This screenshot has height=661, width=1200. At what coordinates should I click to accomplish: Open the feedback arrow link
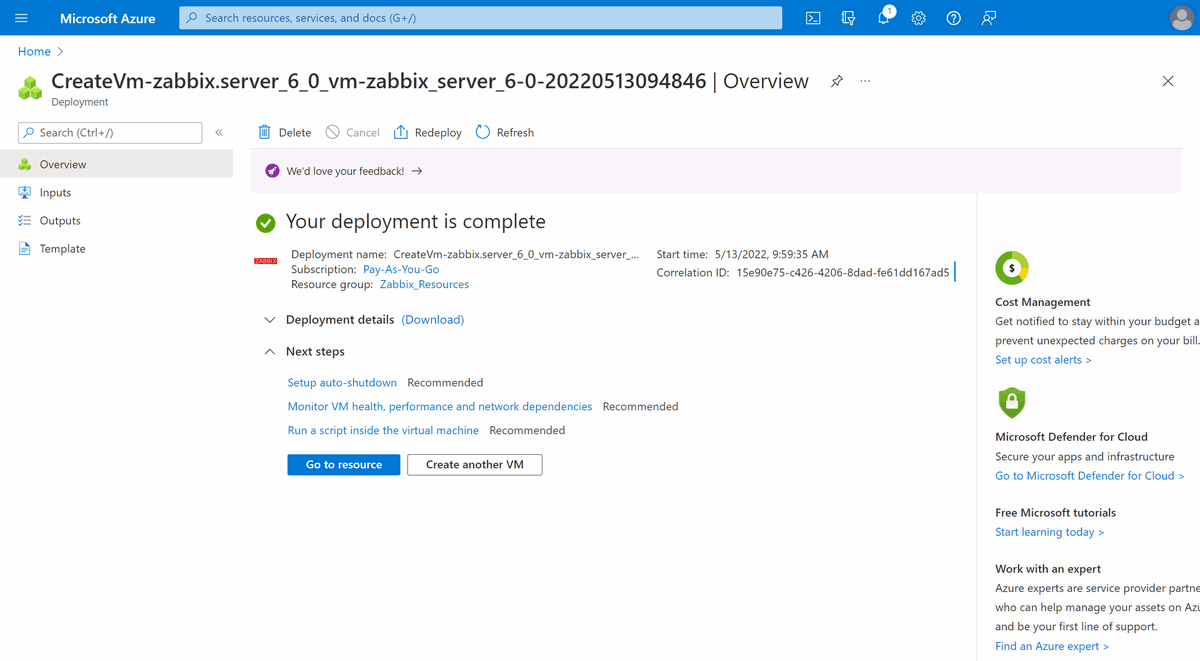tap(417, 171)
